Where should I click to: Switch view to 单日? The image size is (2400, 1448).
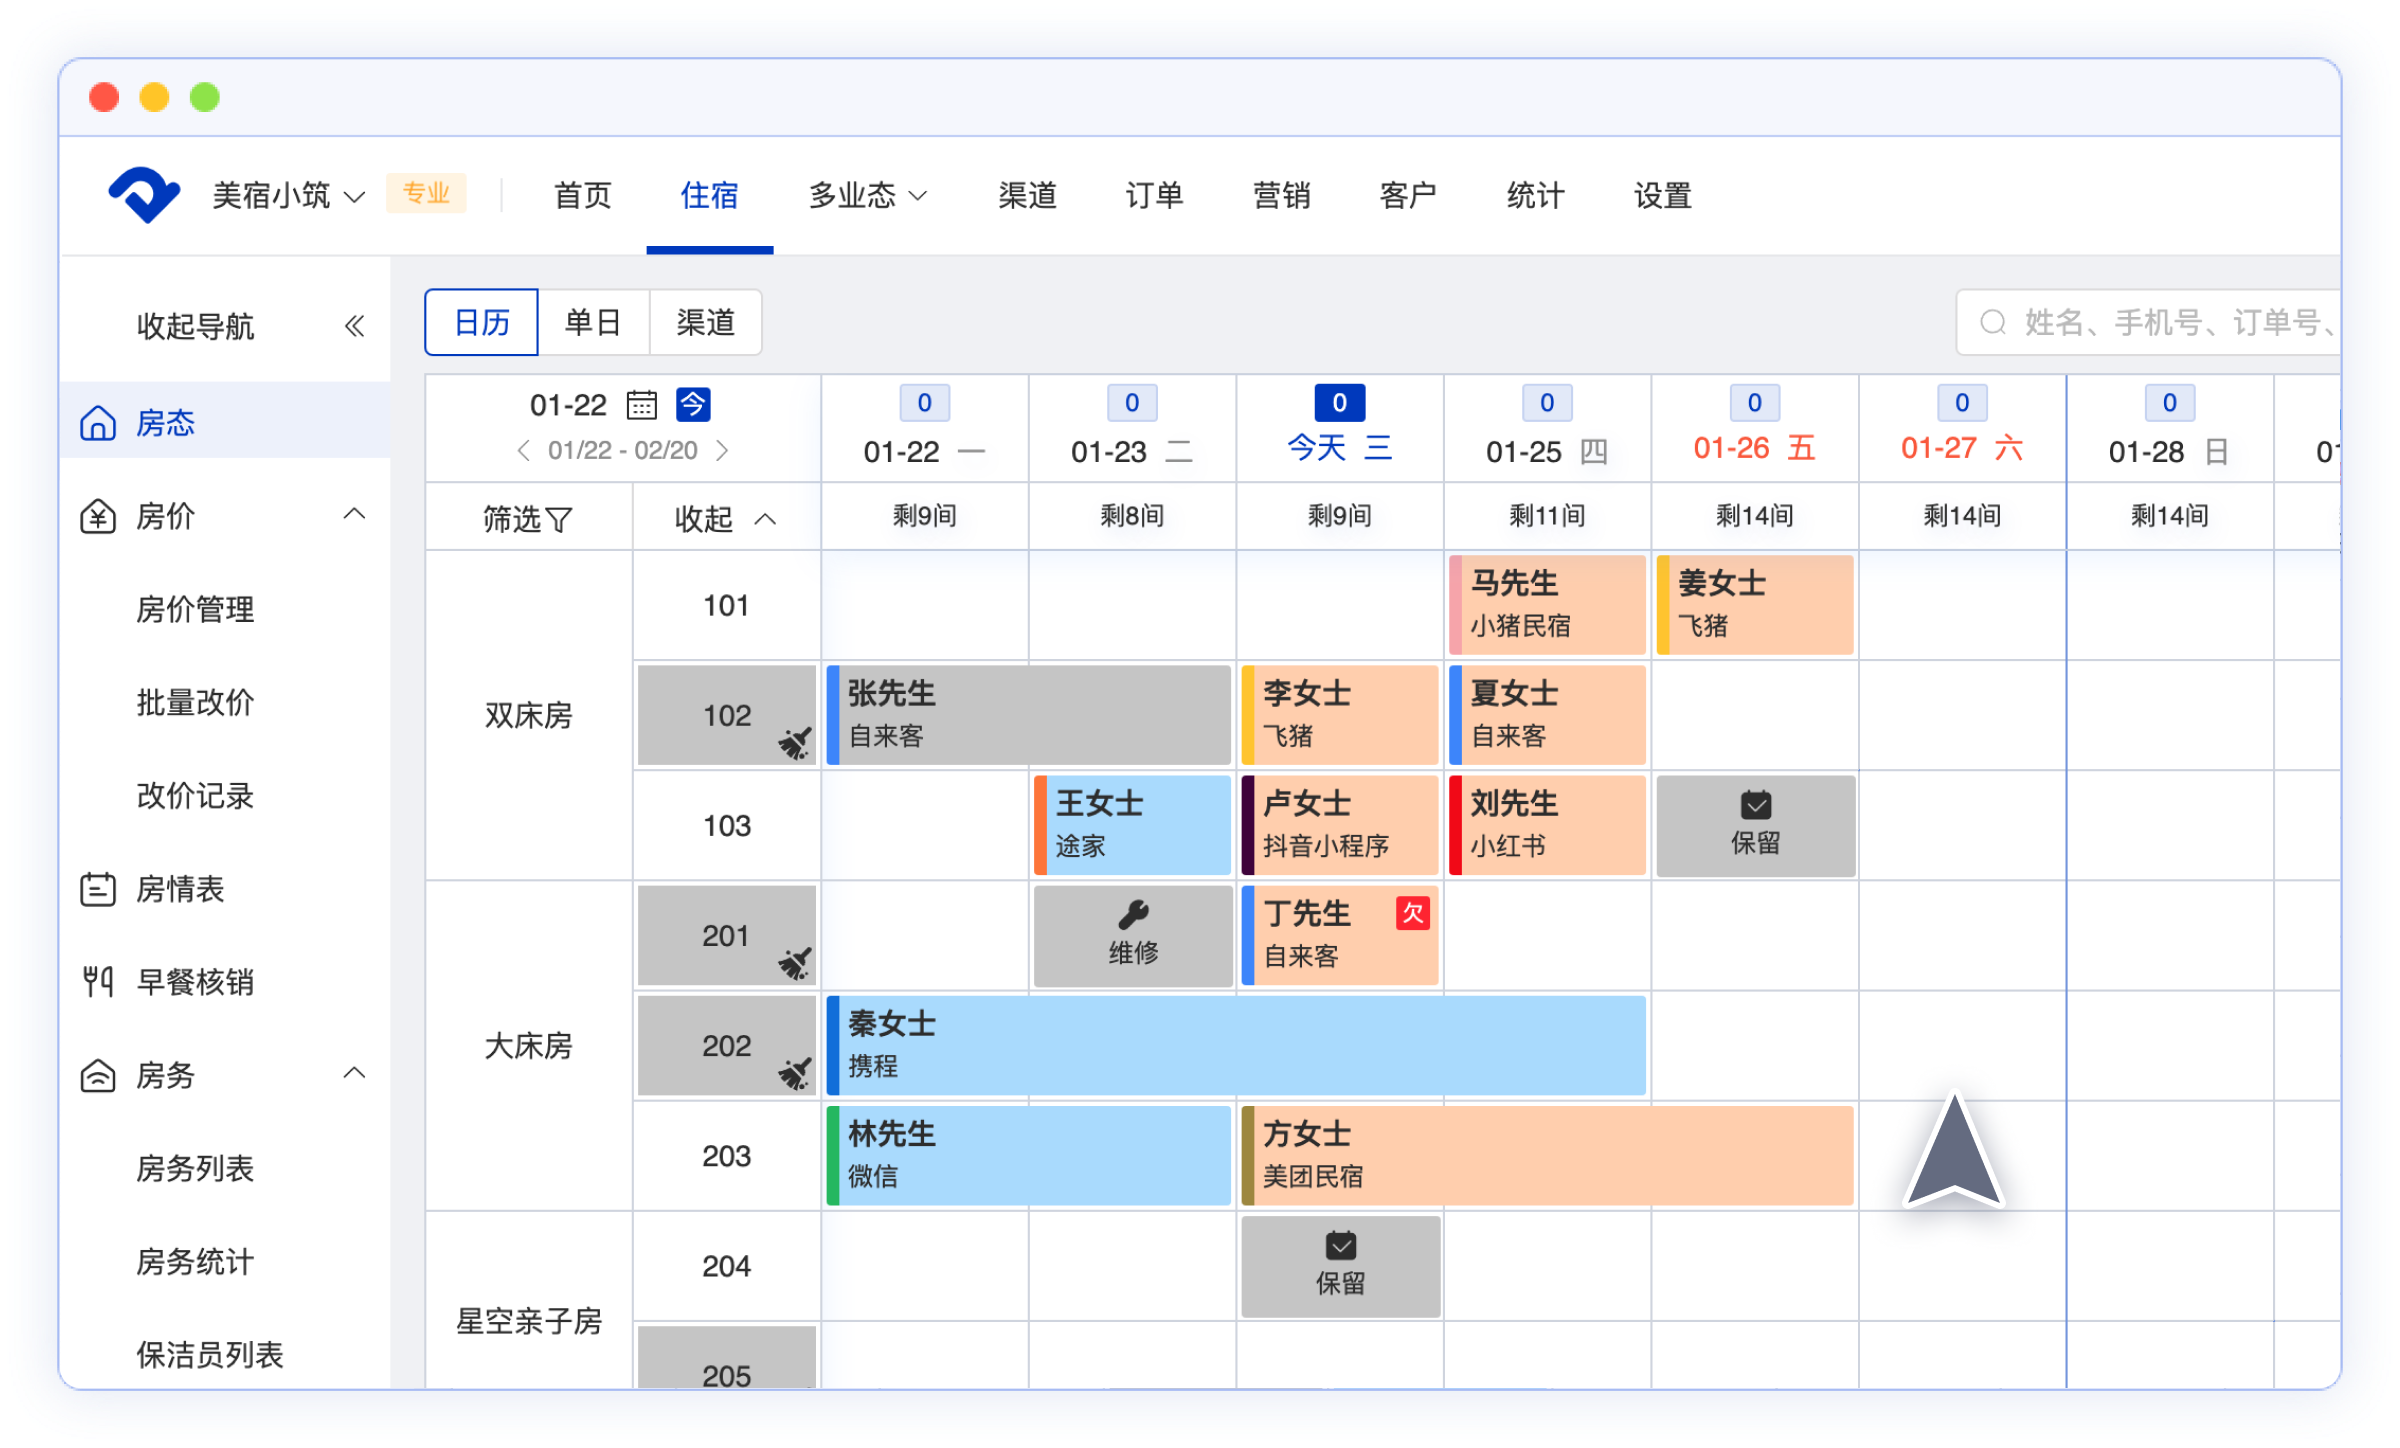coord(593,322)
